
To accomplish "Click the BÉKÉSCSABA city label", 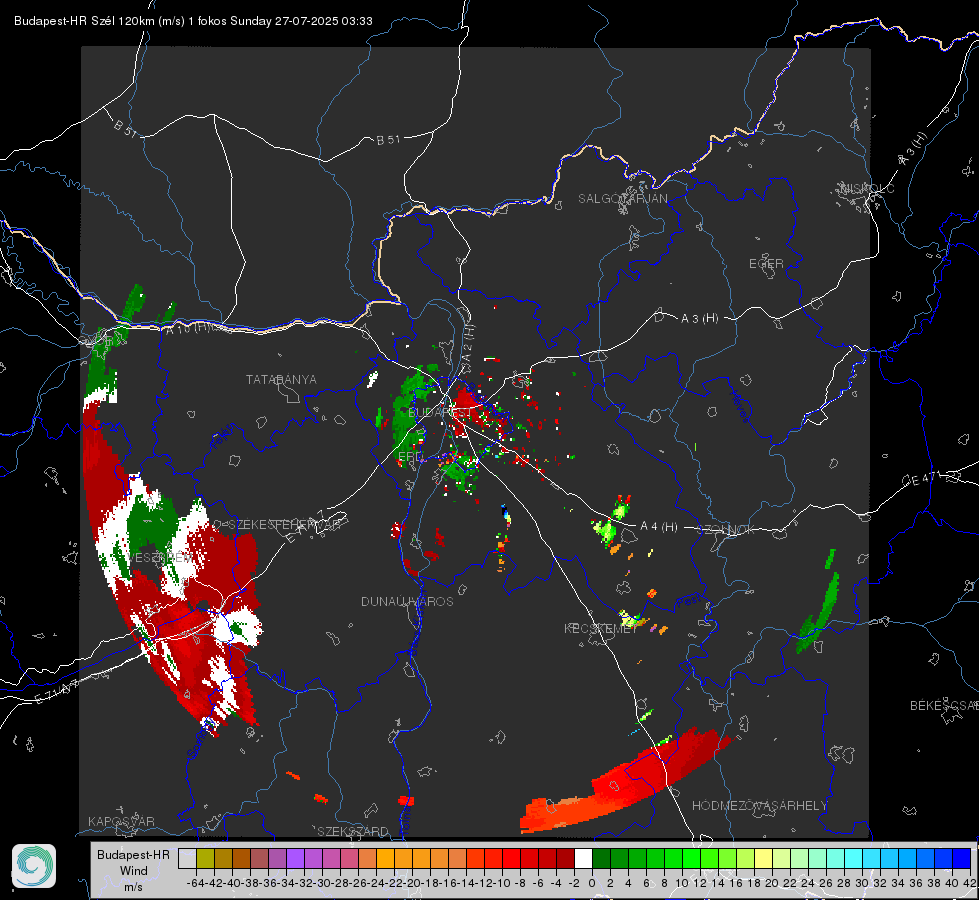I will coord(944,705).
